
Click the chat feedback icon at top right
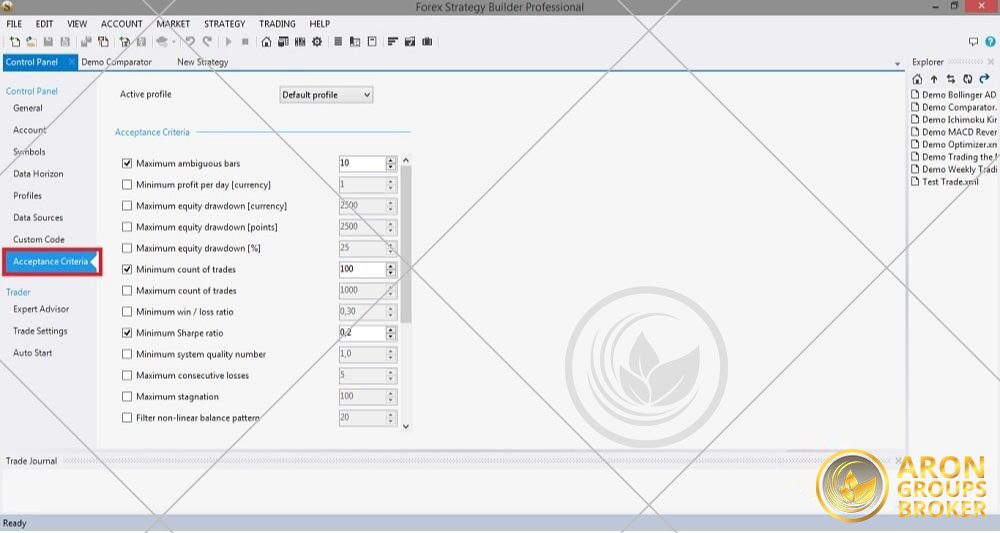tap(973, 42)
